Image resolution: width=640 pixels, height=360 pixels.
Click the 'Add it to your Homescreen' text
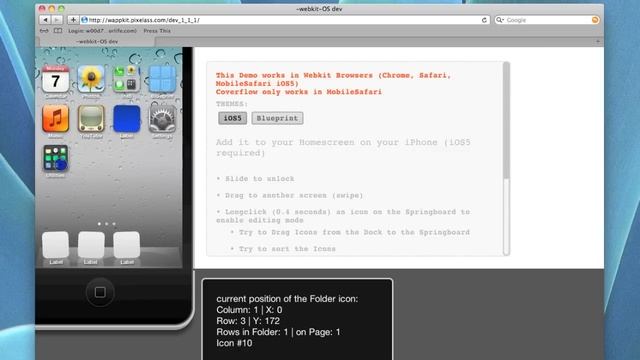click(343, 148)
